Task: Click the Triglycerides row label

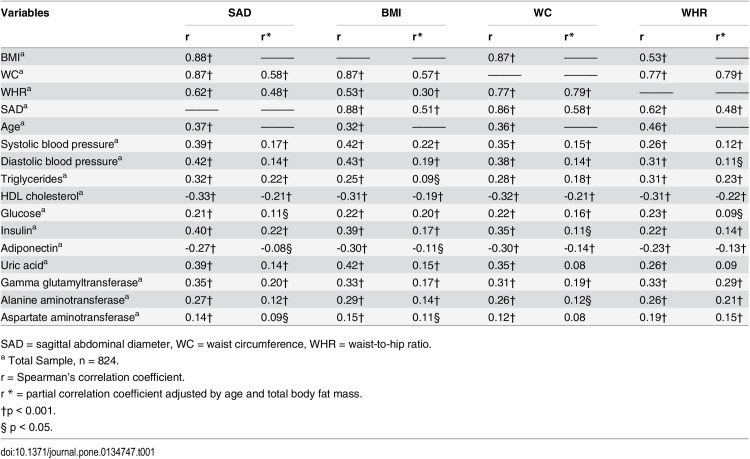Action: (x=33, y=179)
